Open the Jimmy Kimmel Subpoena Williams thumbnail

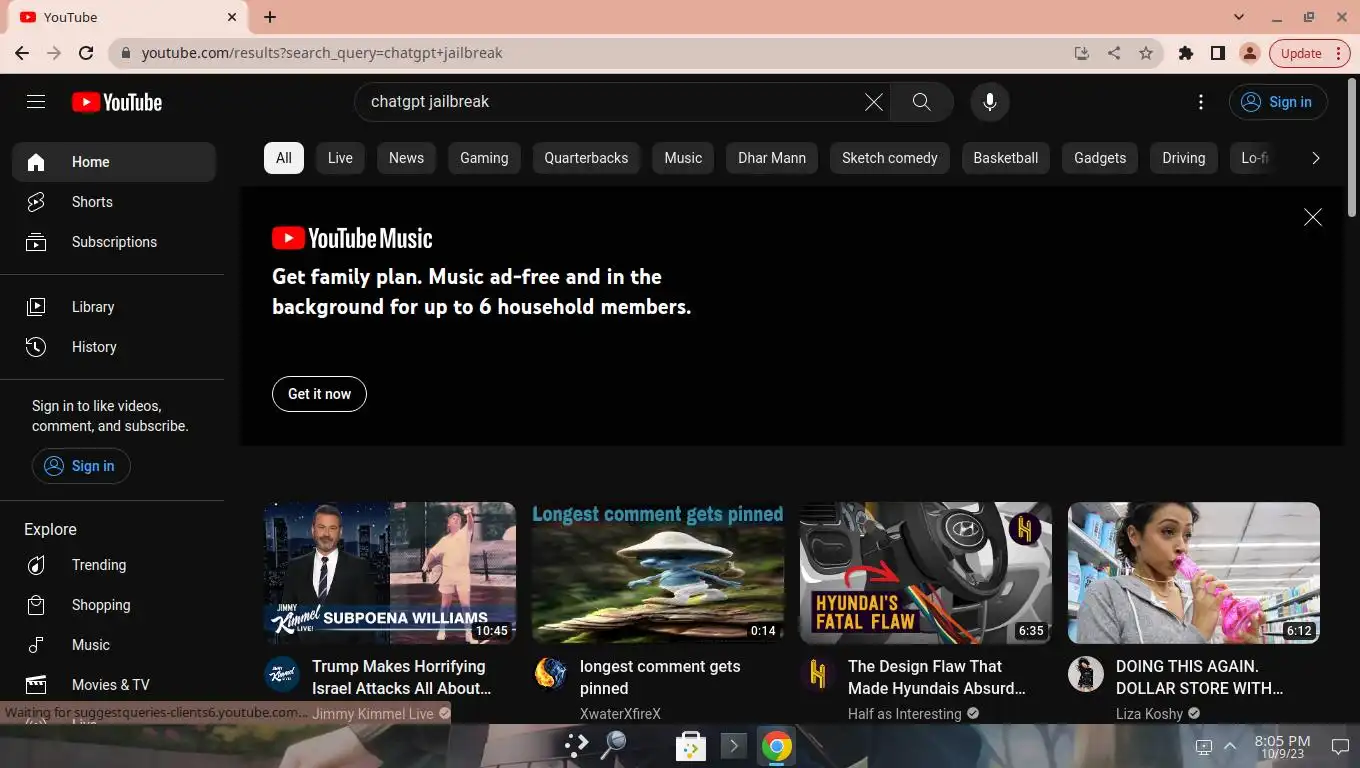tap(390, 572)
